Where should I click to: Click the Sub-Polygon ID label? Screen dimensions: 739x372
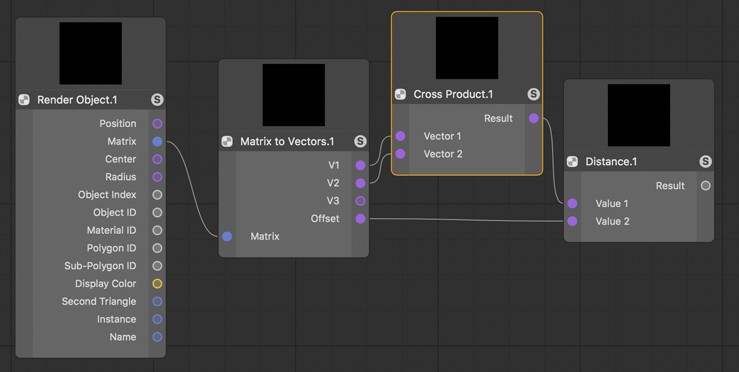click(100, 266)
